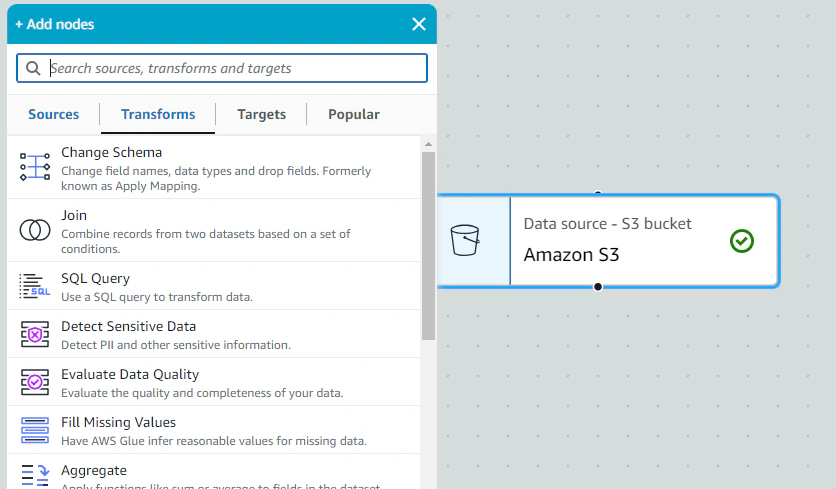This screenshot has width=836, height=489.
Task: Click the Aggregate transform icon
Action: [35, 475]
